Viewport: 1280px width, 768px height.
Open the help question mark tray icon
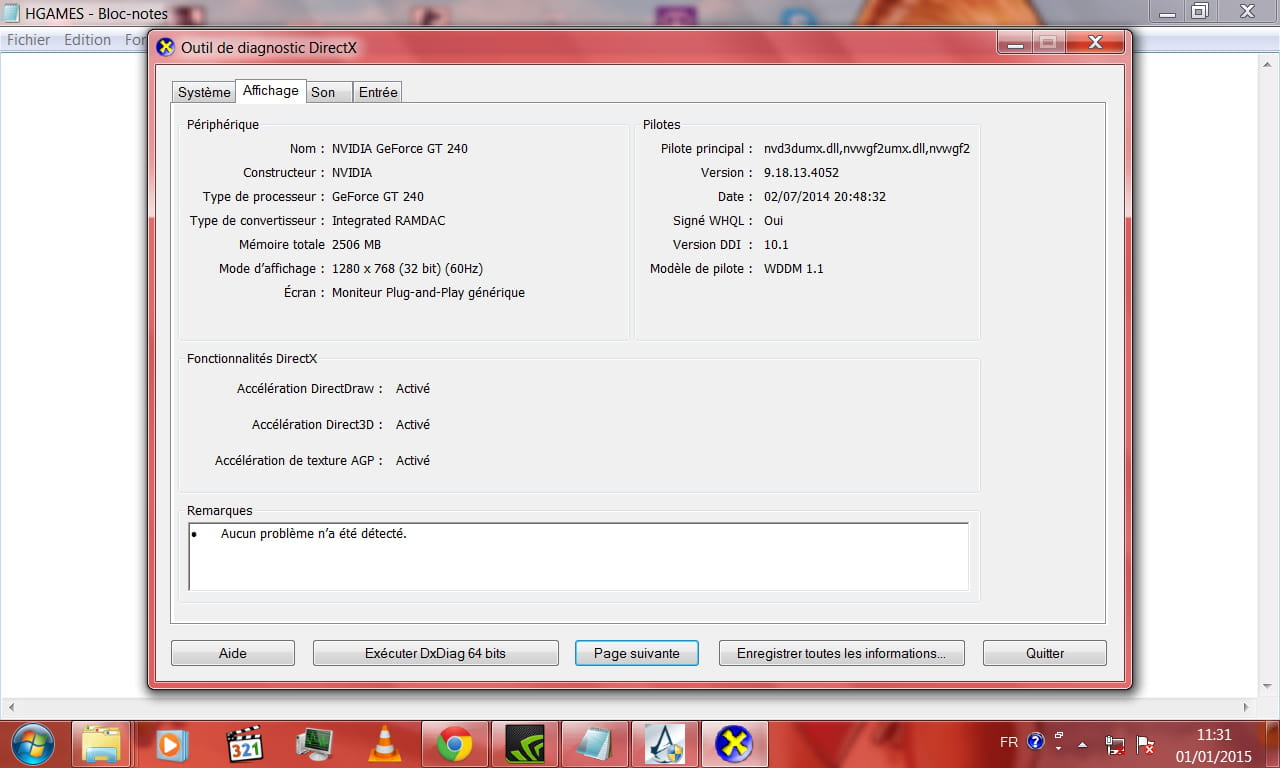coord(1035,743)
